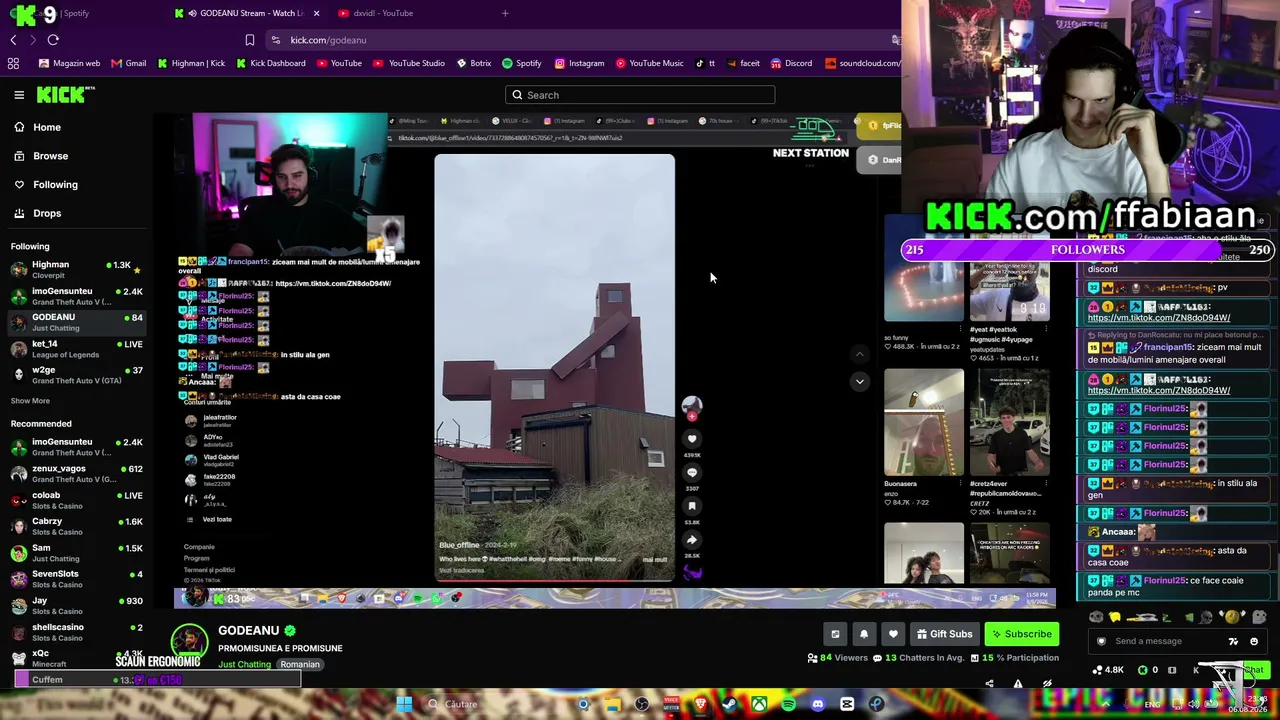Screen dimensions: 1280x720
Task: Toggle the notification bell for GODEANU
Action: tap(864, 634)
